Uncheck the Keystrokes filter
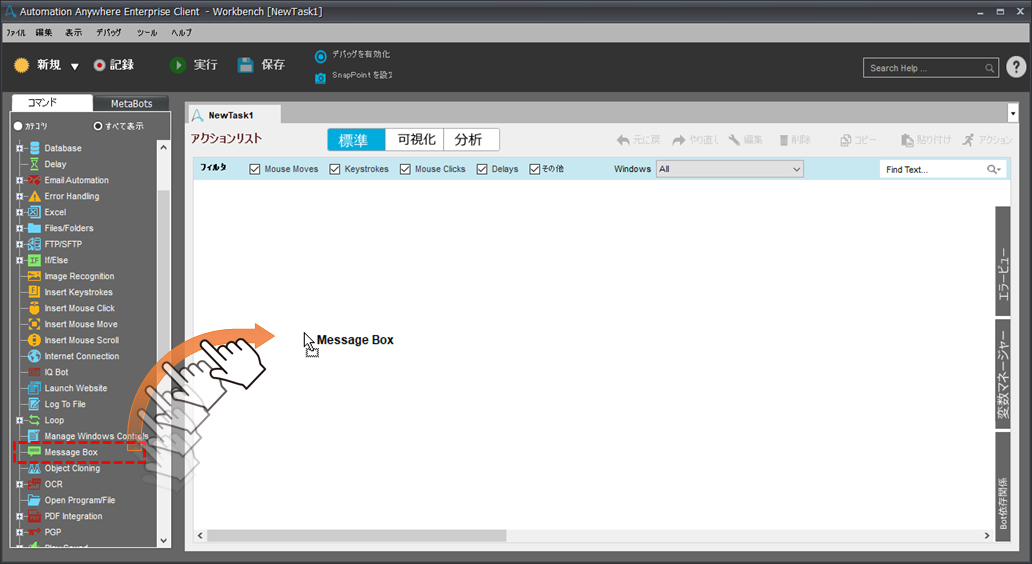1032x564 pixels. pos(334,169)
